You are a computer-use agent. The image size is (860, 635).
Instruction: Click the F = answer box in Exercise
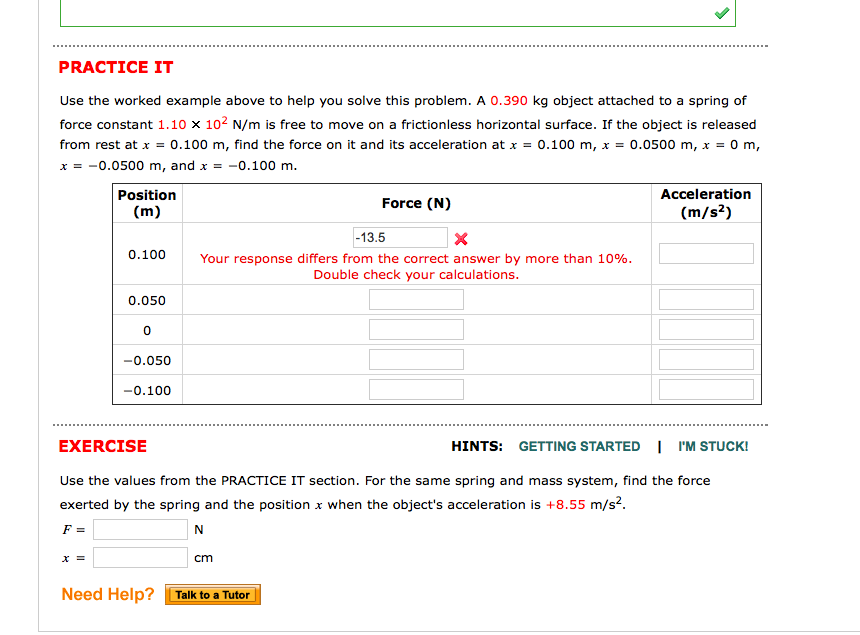click(140, 529)
